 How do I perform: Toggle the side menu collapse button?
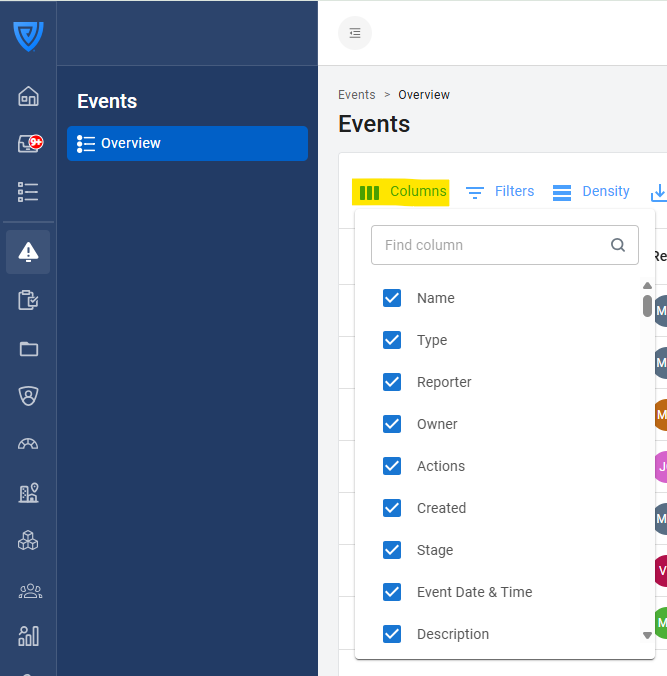pos(355,33)
